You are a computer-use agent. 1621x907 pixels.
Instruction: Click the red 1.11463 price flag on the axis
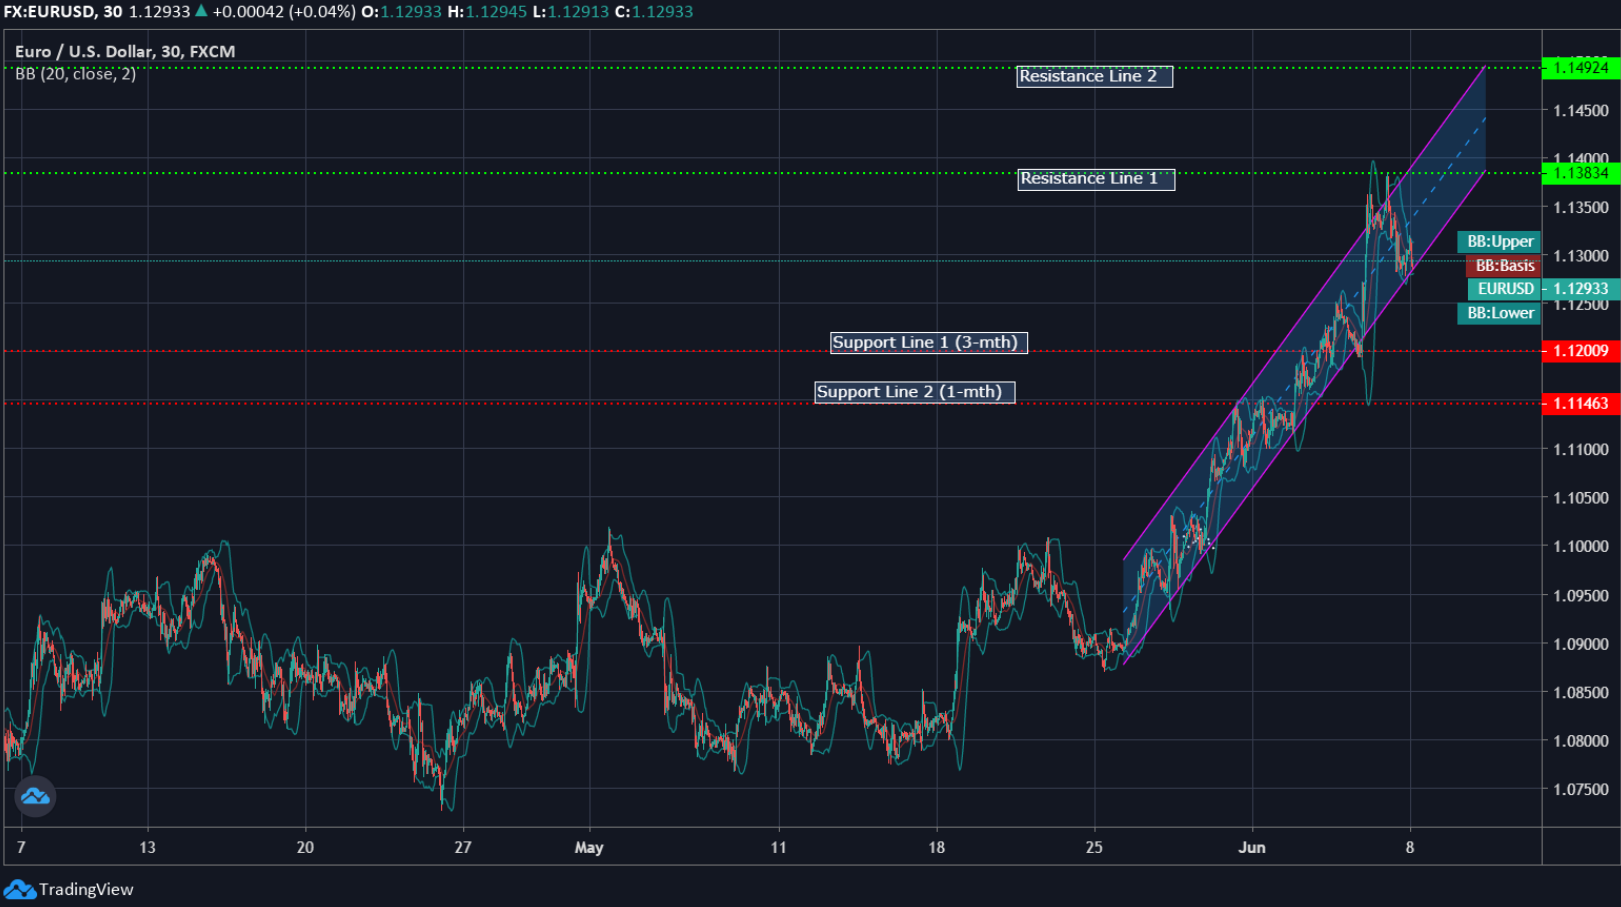pyautogui.click(x=1583, y=403)
